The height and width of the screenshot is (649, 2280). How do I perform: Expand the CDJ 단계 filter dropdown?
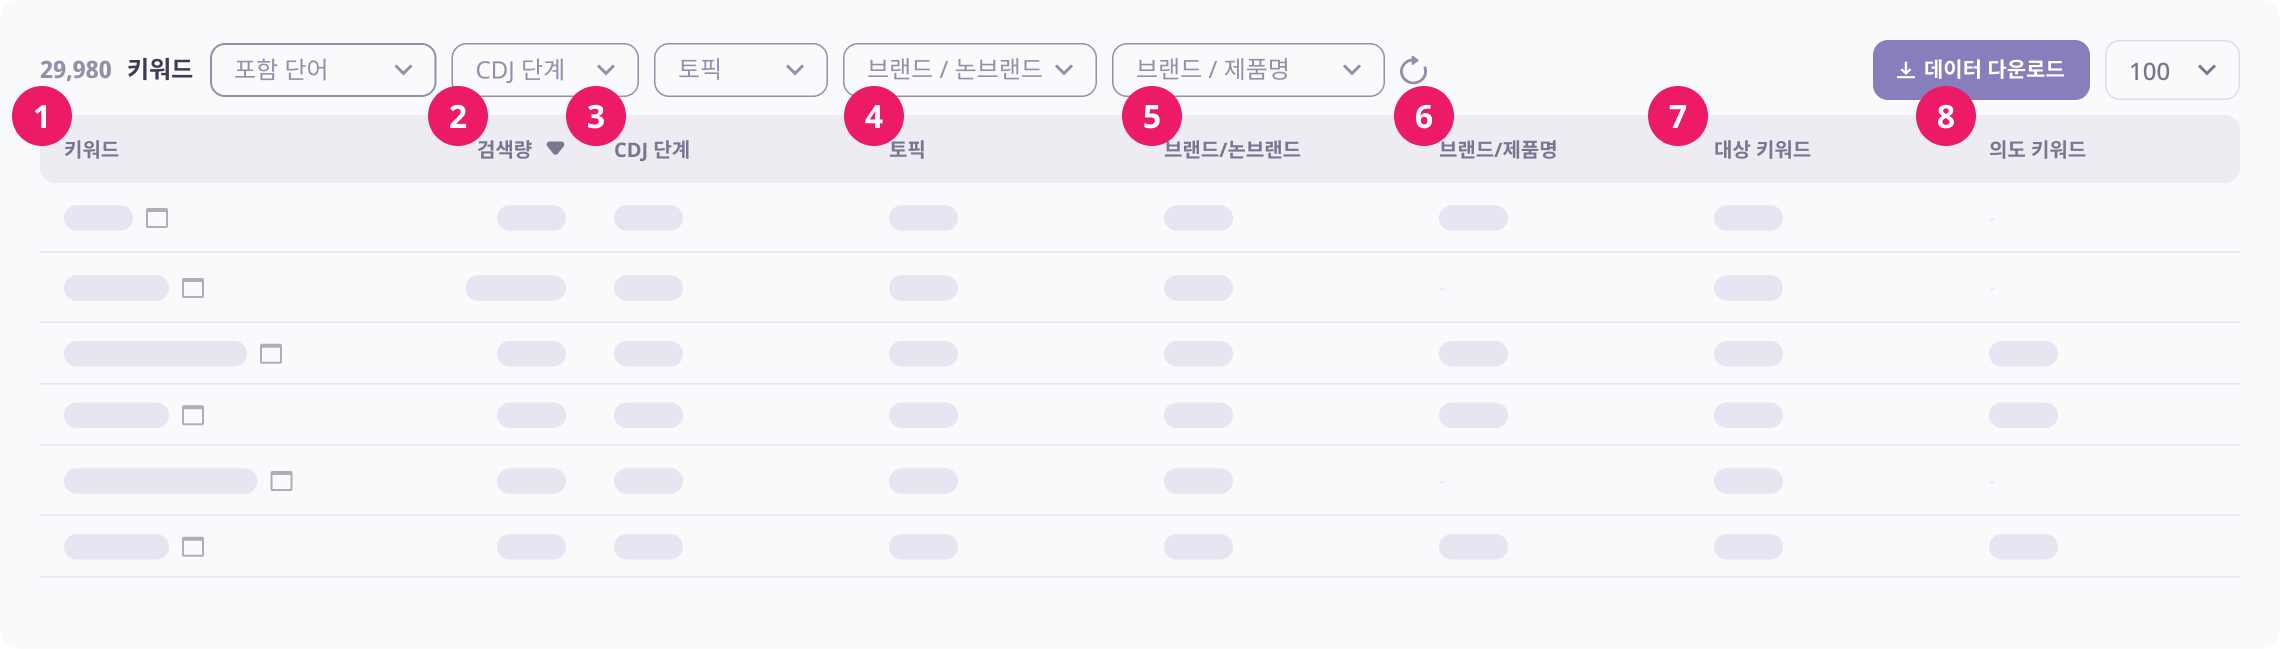[x=544, y=70]
